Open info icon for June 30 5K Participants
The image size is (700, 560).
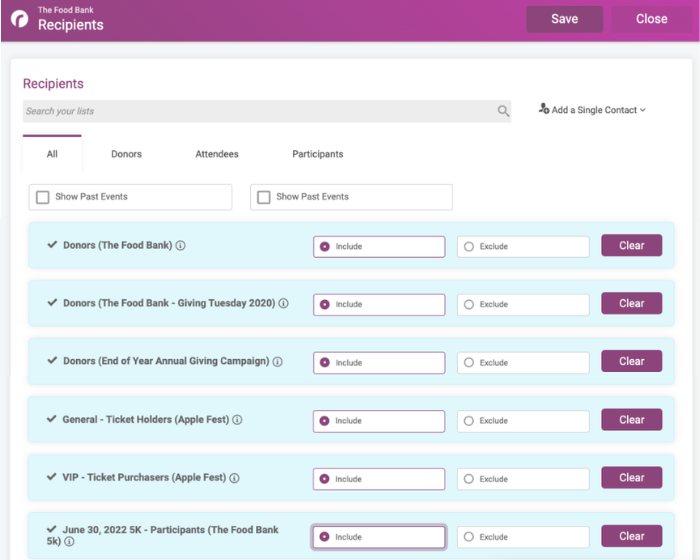69,541
